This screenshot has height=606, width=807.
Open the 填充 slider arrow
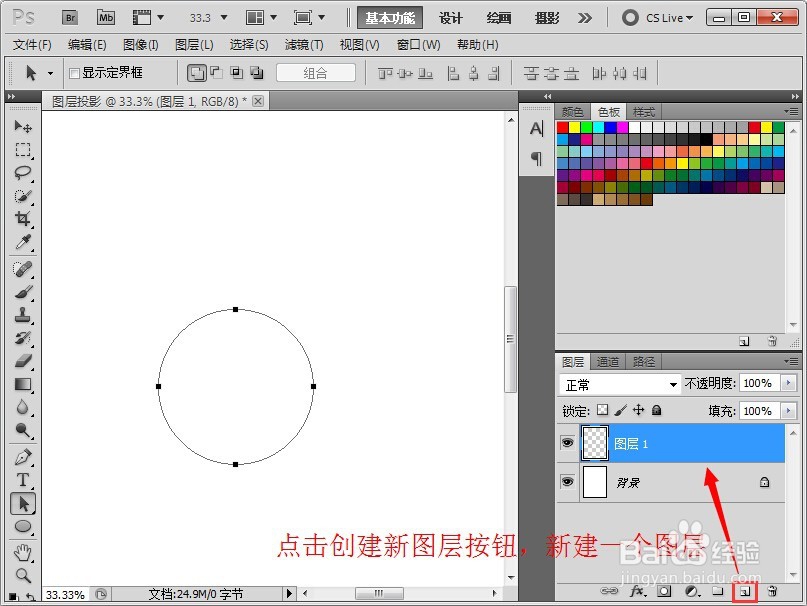tap(788, 410)
